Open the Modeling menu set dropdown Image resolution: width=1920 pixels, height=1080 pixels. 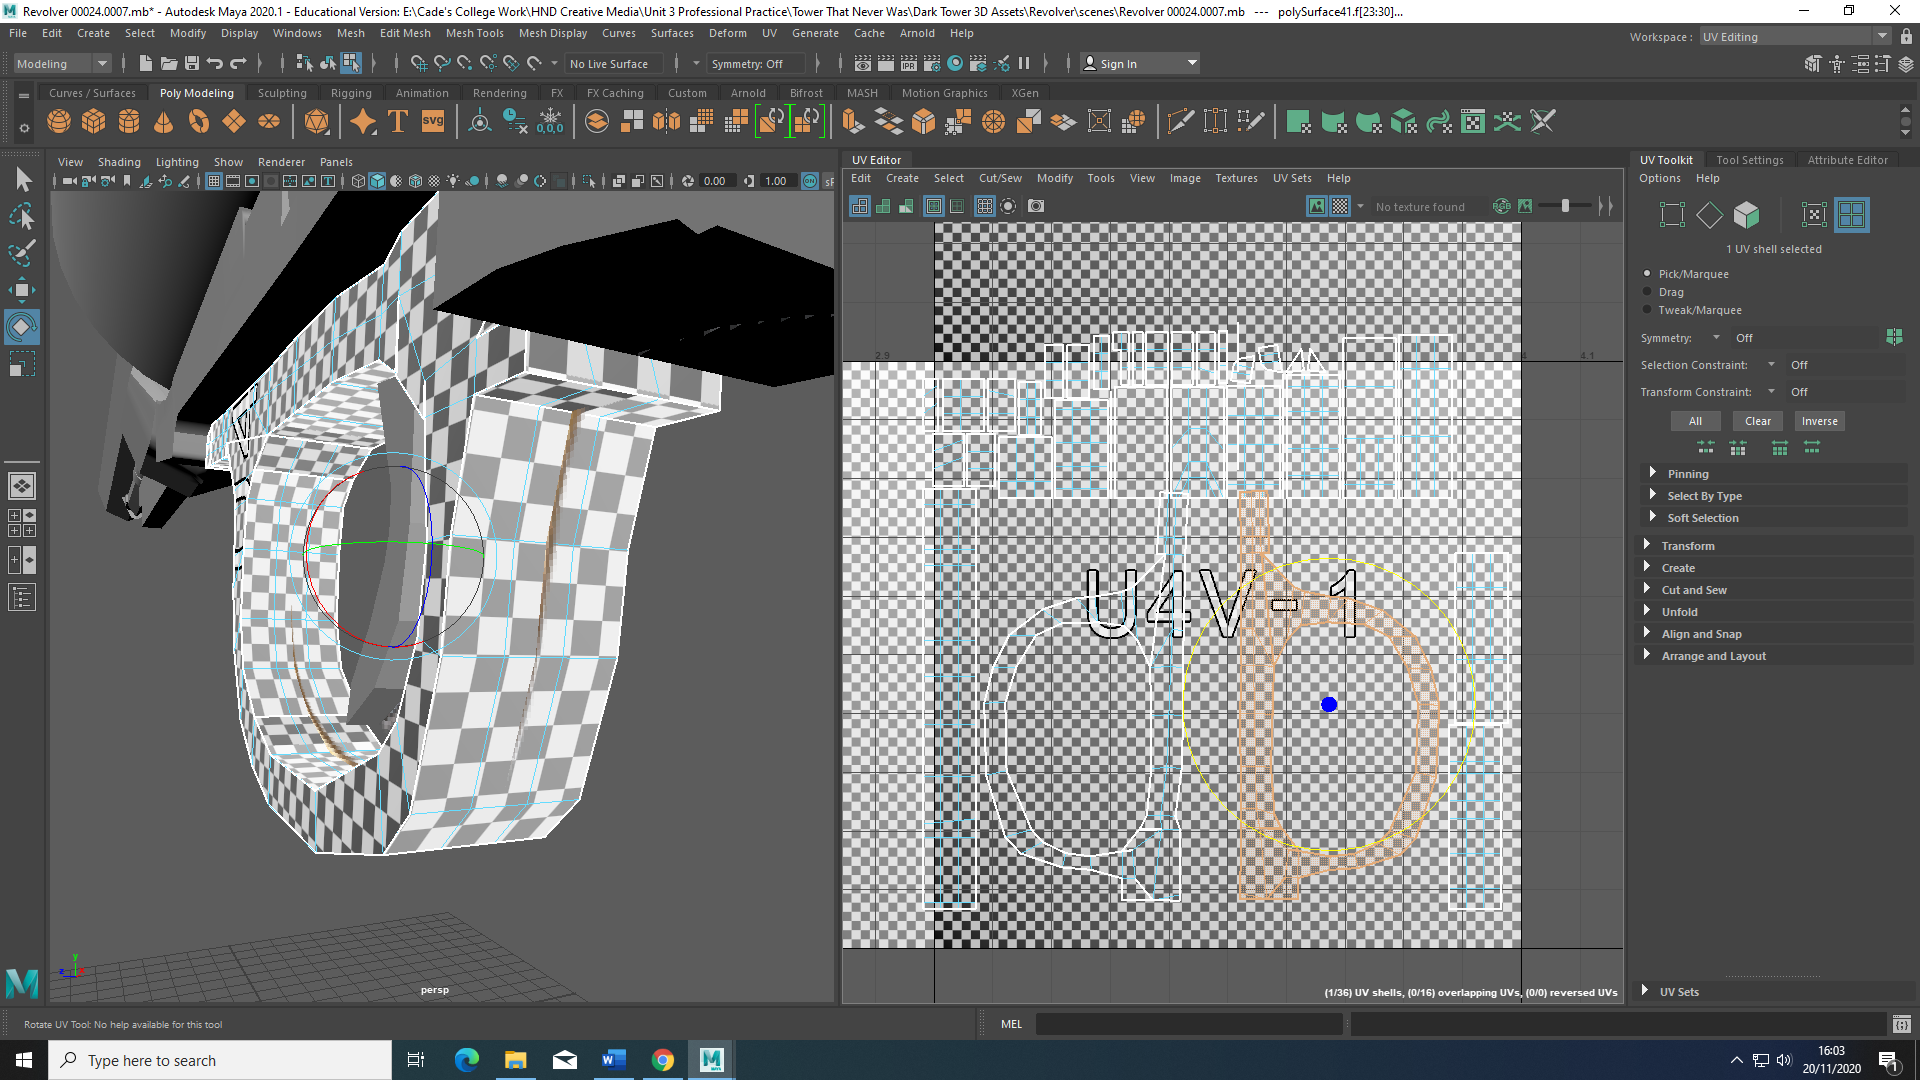(62, 64)
